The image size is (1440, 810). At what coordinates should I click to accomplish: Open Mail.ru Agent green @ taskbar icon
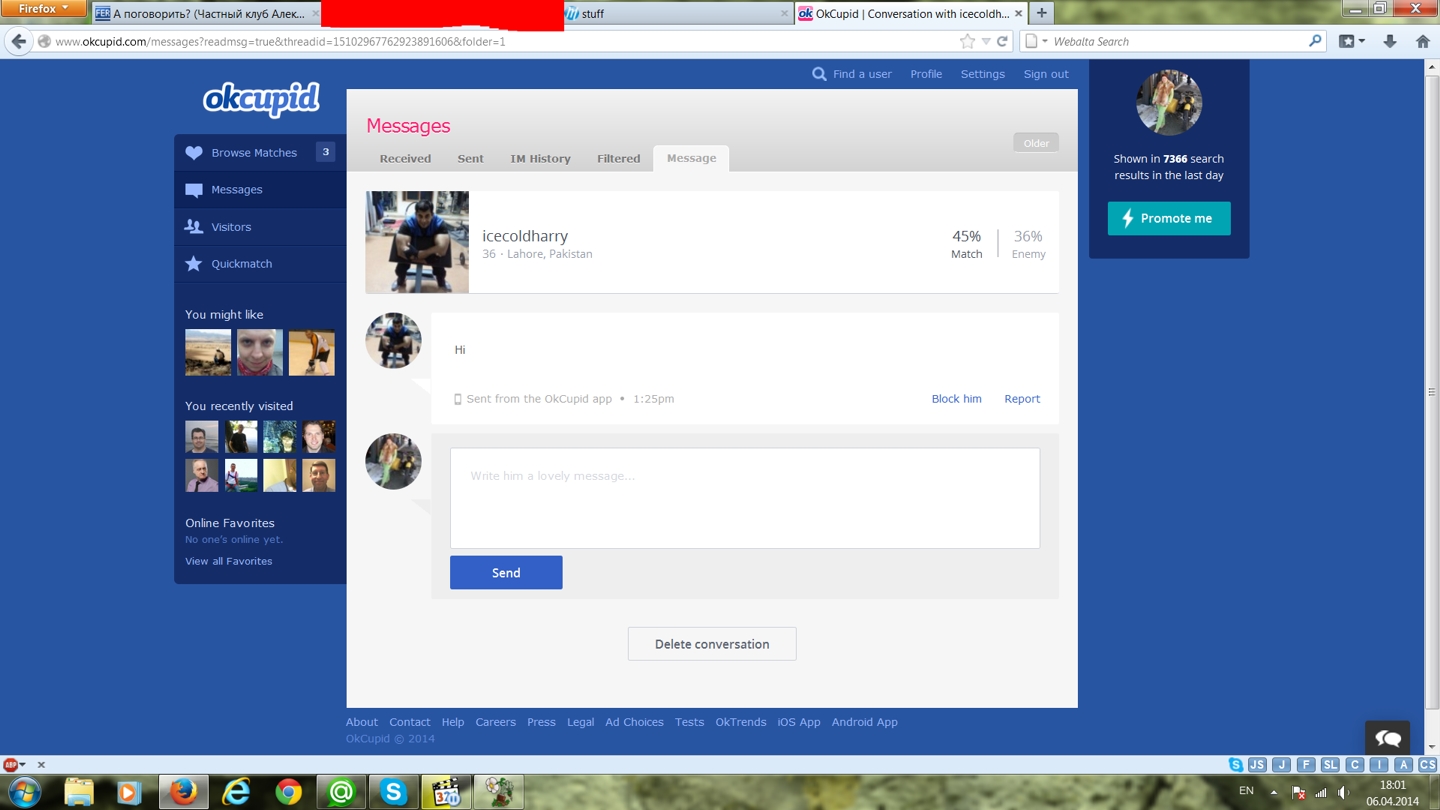pyautogui.click(x=341, y=792)
